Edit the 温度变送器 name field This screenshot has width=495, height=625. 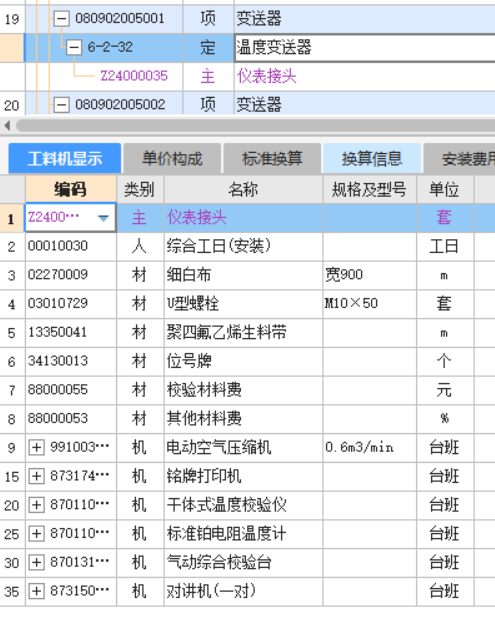point(365,48)
